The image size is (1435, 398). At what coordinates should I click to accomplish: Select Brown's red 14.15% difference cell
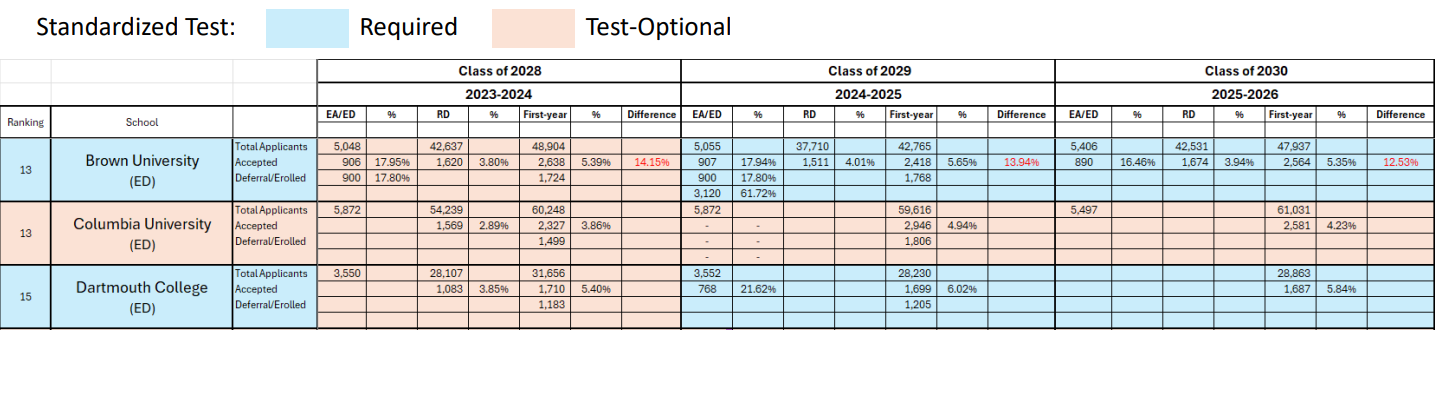tap(652, 161)
